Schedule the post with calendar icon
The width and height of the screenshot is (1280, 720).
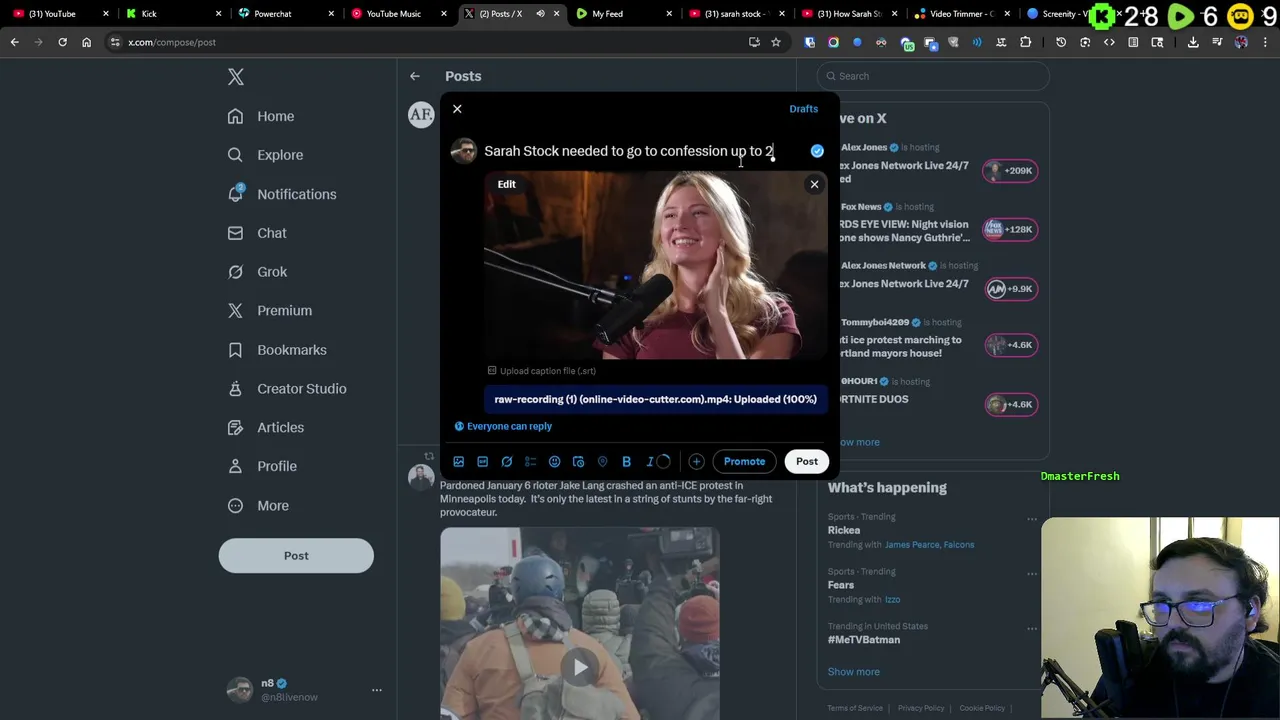click(578, 461)
